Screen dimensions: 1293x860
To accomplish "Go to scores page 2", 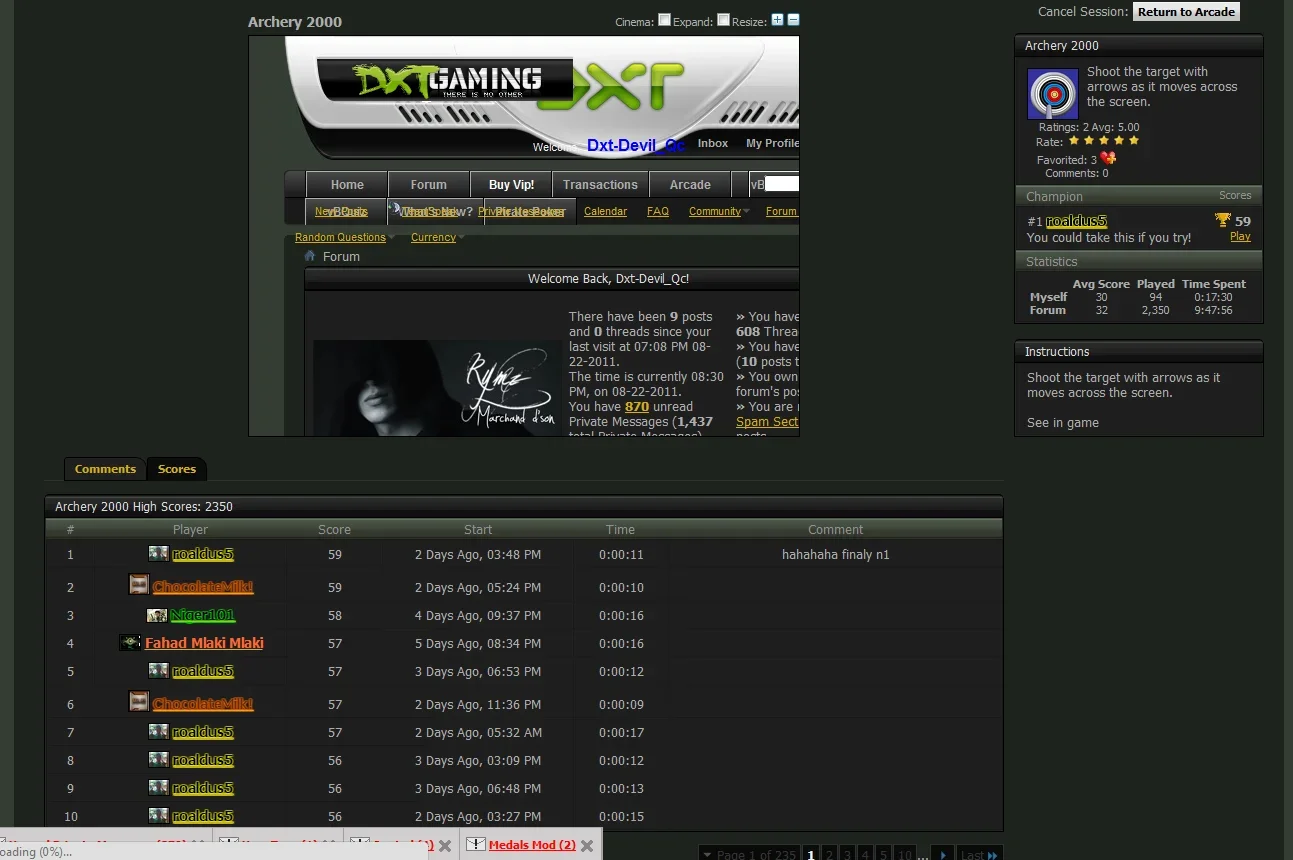I will coord(829,854).
